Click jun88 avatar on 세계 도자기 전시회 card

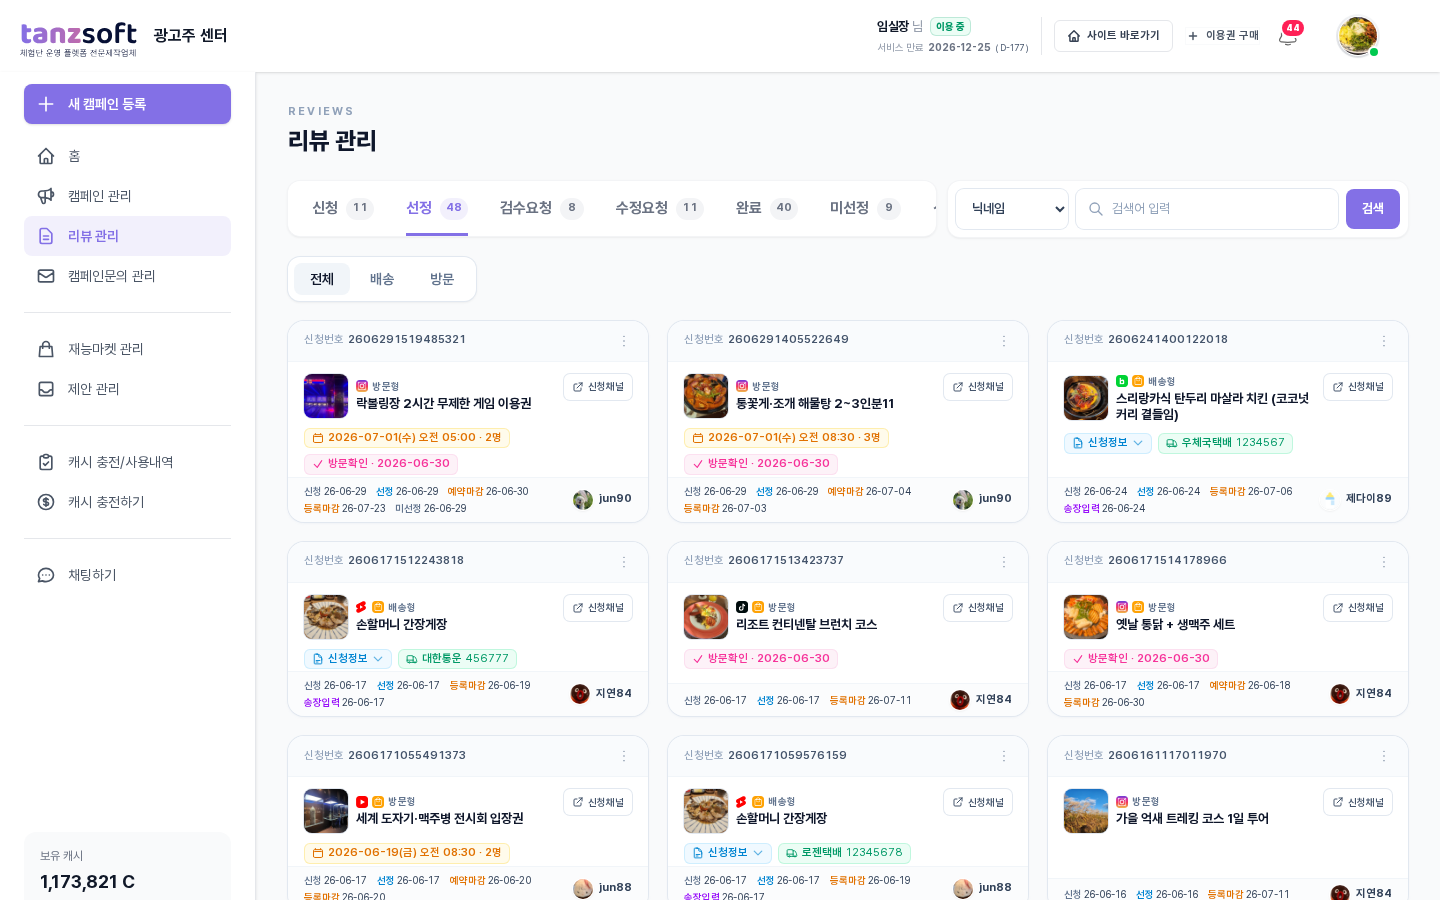point(583,888)
